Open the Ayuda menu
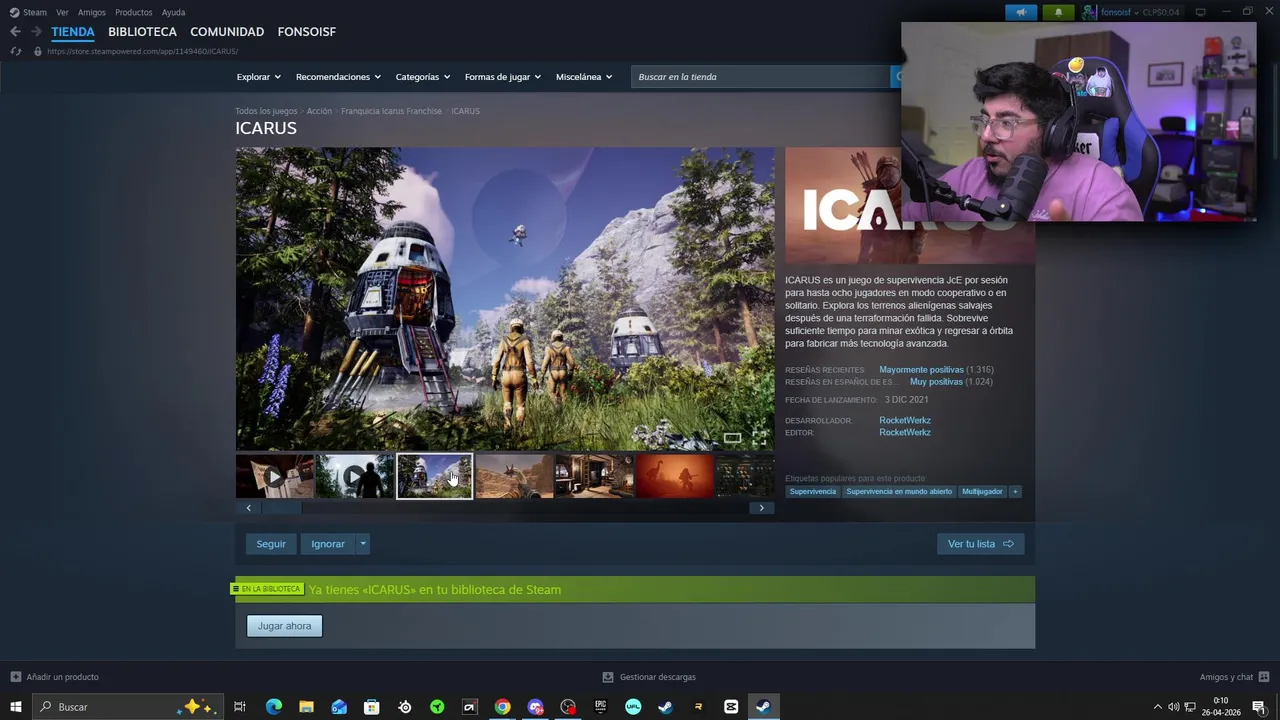The height and width of the screenshot is (720, 1280). pos(173,12)
